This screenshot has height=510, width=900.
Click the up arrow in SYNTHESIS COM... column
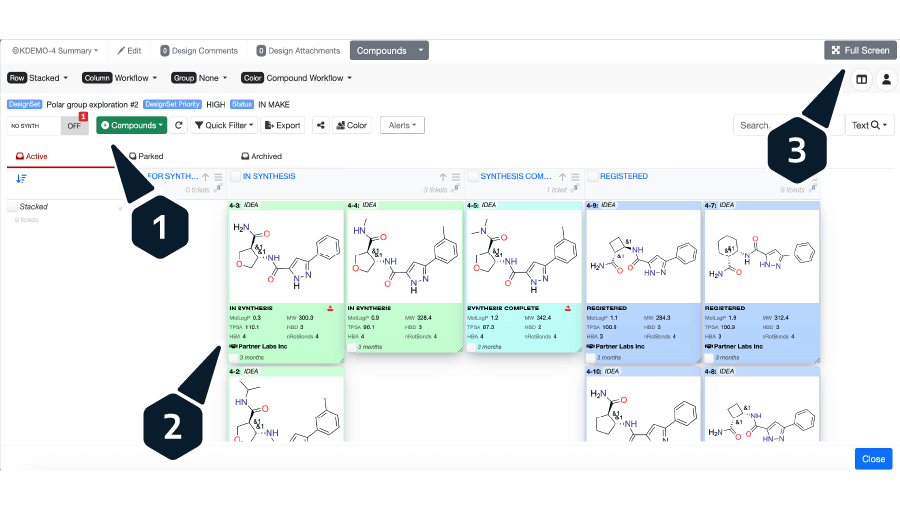tap(562, 177)
